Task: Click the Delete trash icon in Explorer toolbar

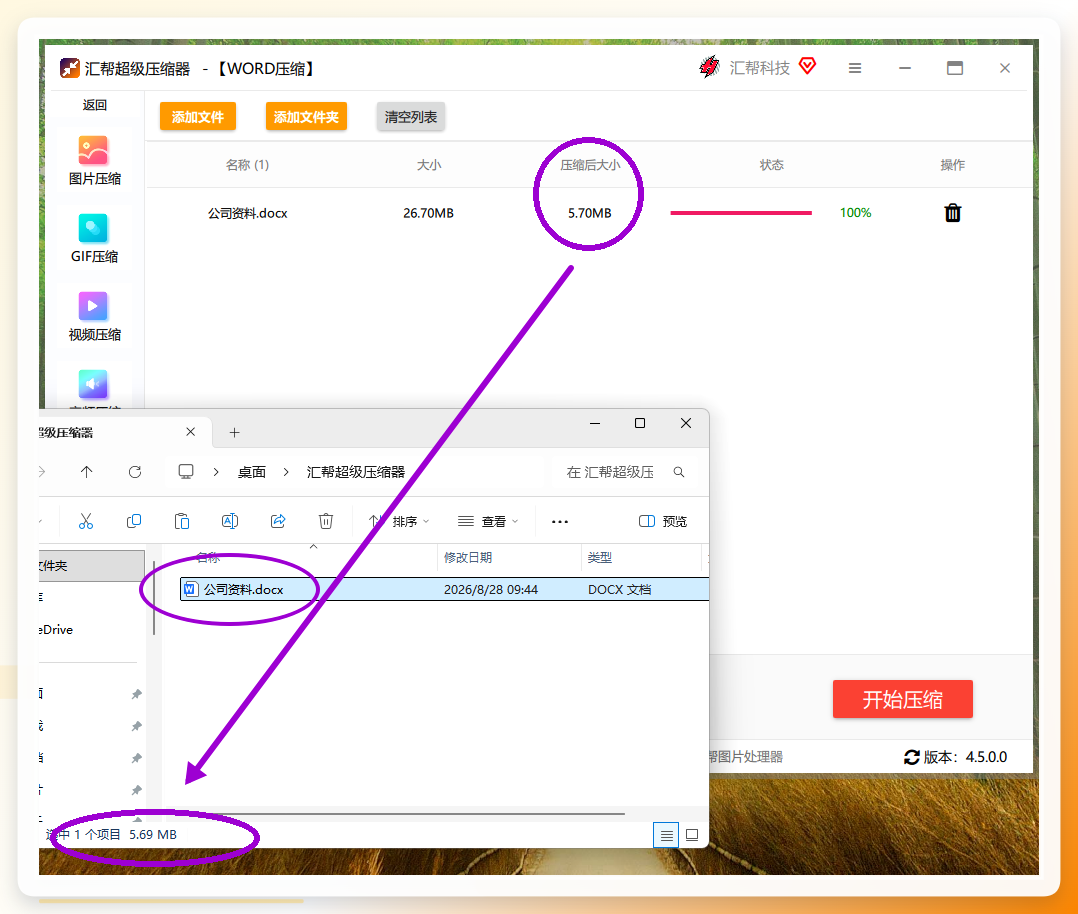Action: point(326,521)
